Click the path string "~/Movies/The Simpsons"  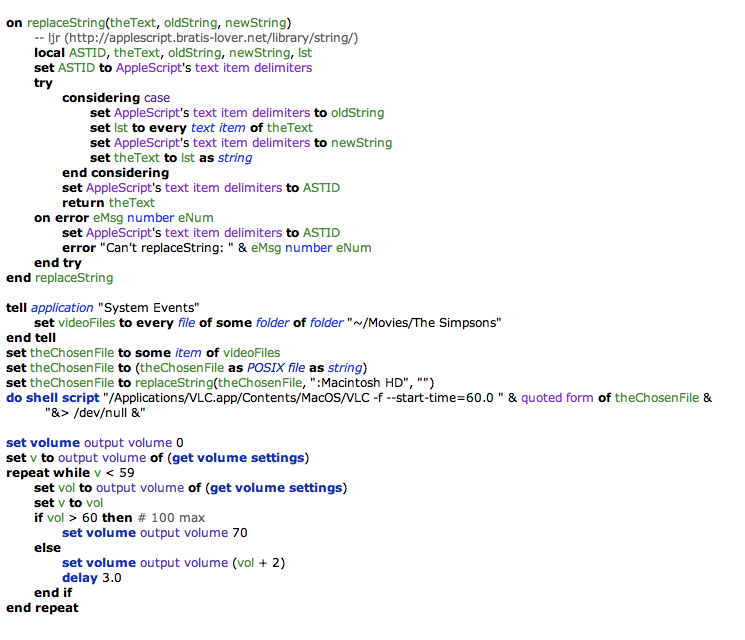point(424,323)
